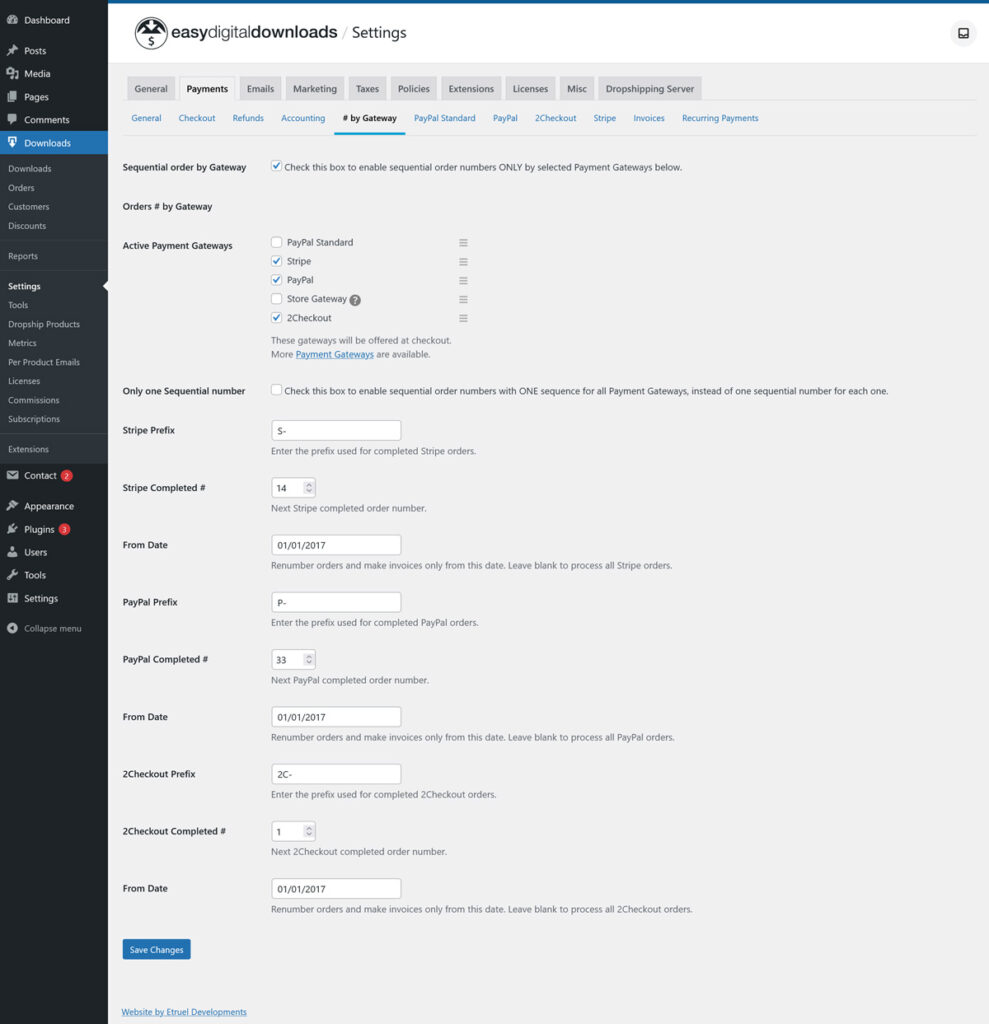
Task: Uncheck the 2Checkout gateway checkbox
Action: click(276, 318)
